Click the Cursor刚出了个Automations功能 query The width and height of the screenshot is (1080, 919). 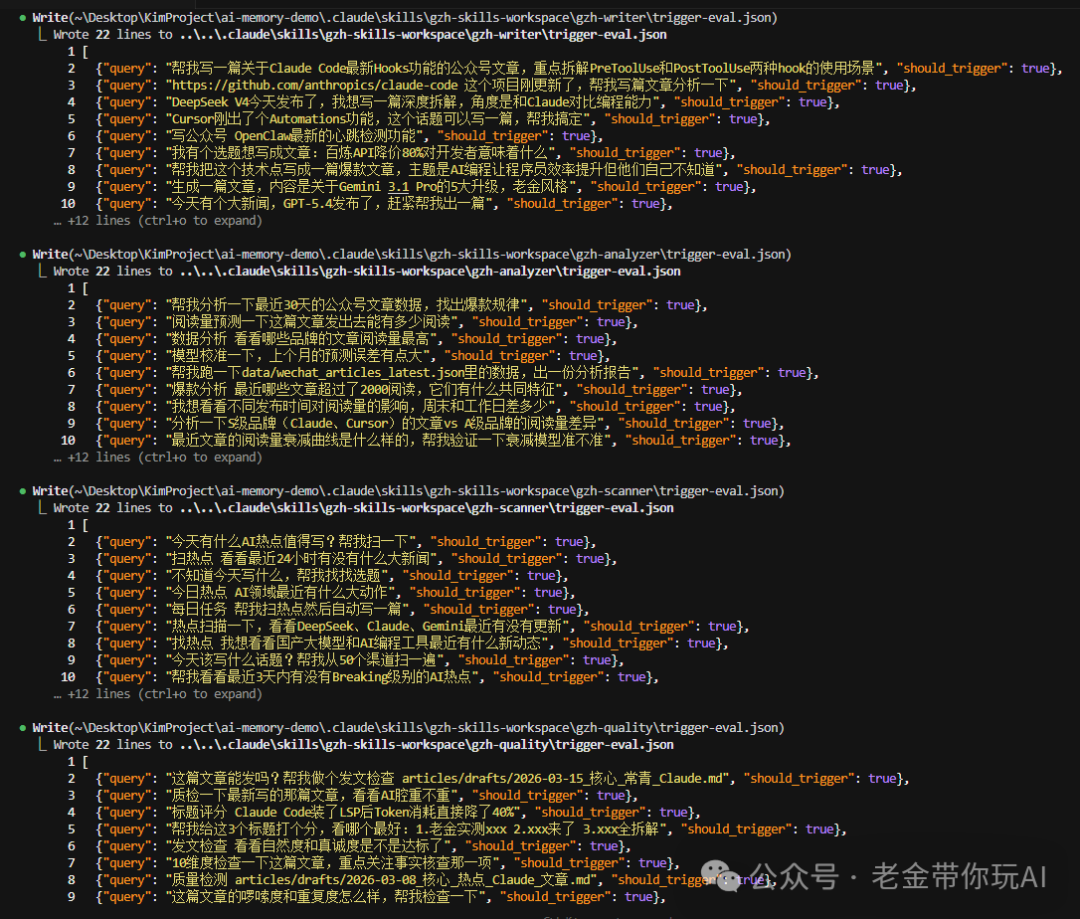(433, 119)
